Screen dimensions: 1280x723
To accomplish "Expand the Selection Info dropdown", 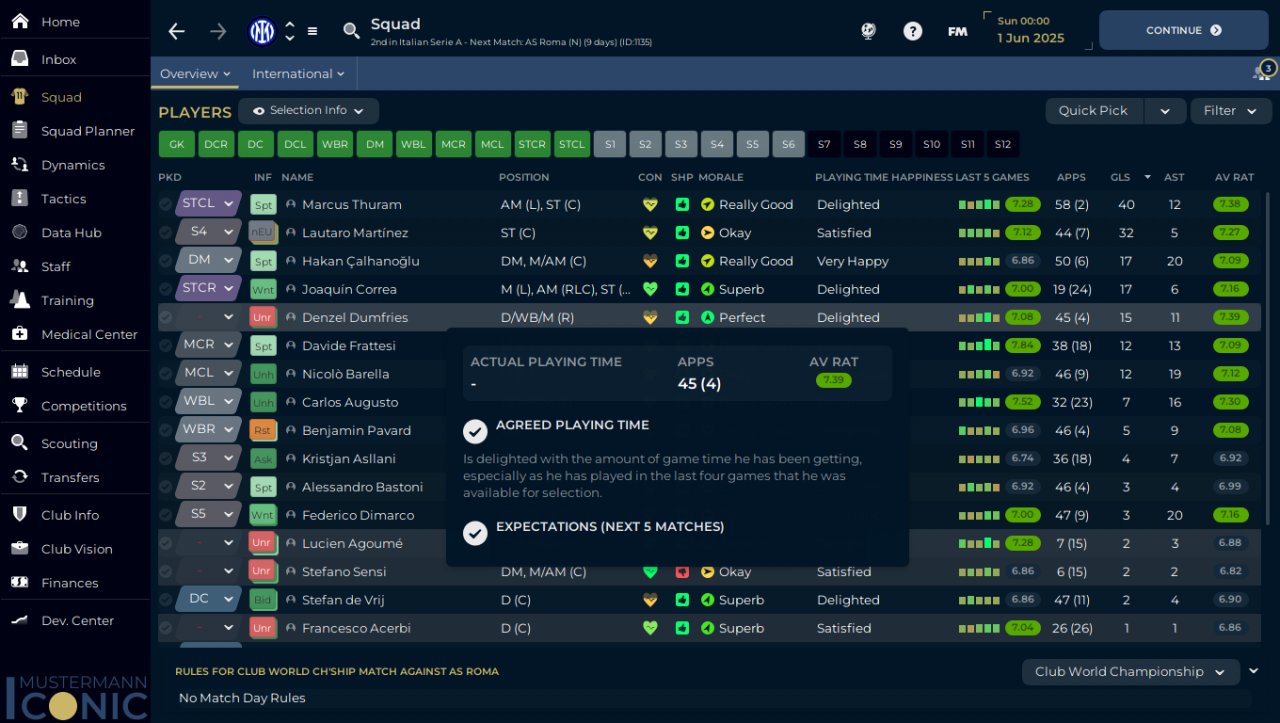I will pos(308,111).
